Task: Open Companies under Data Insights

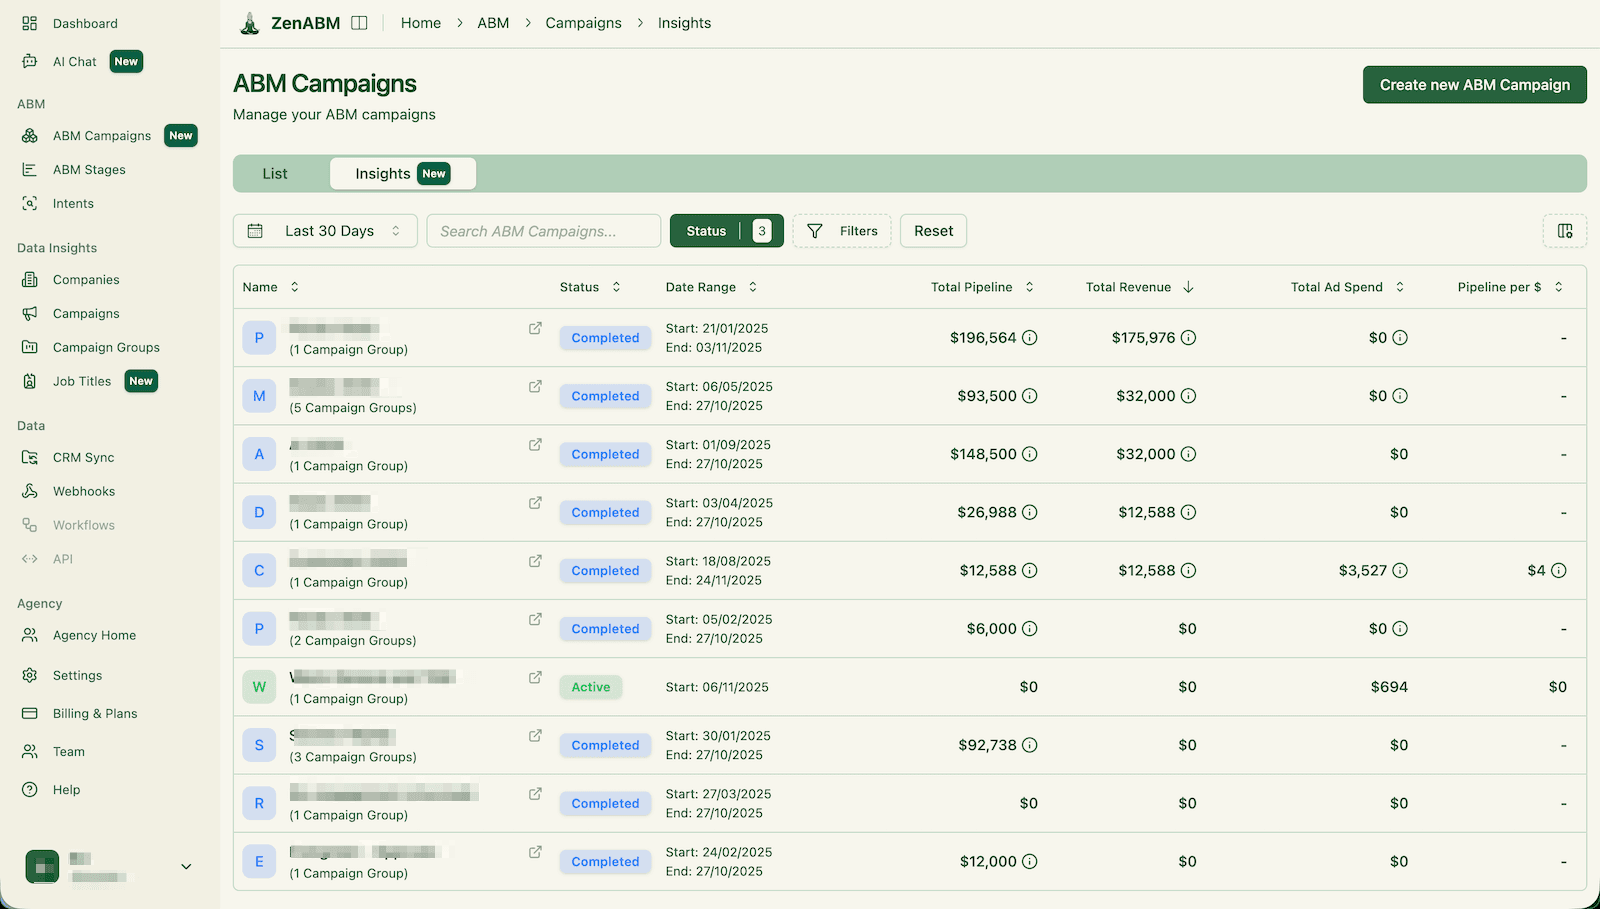Action: tap(85, 279)
